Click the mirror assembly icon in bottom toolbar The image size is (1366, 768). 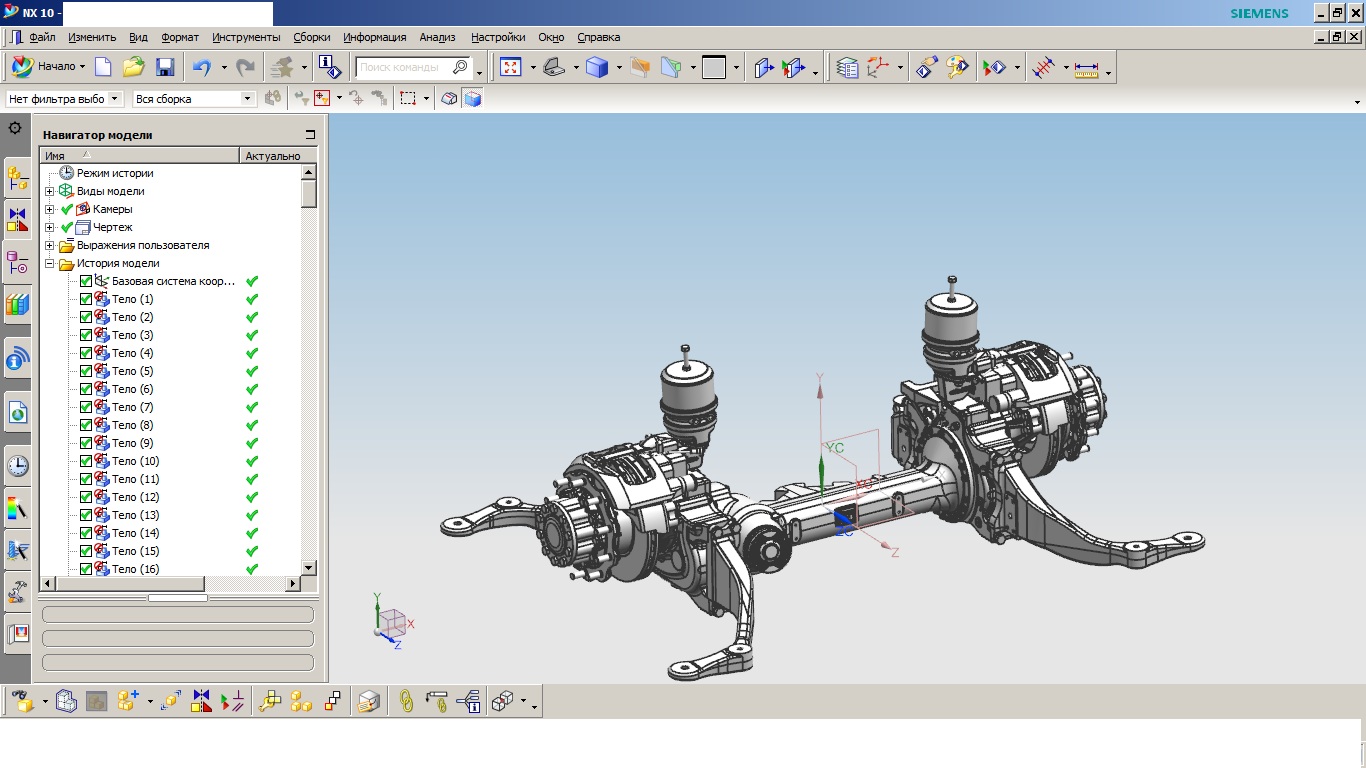point(202,701)
